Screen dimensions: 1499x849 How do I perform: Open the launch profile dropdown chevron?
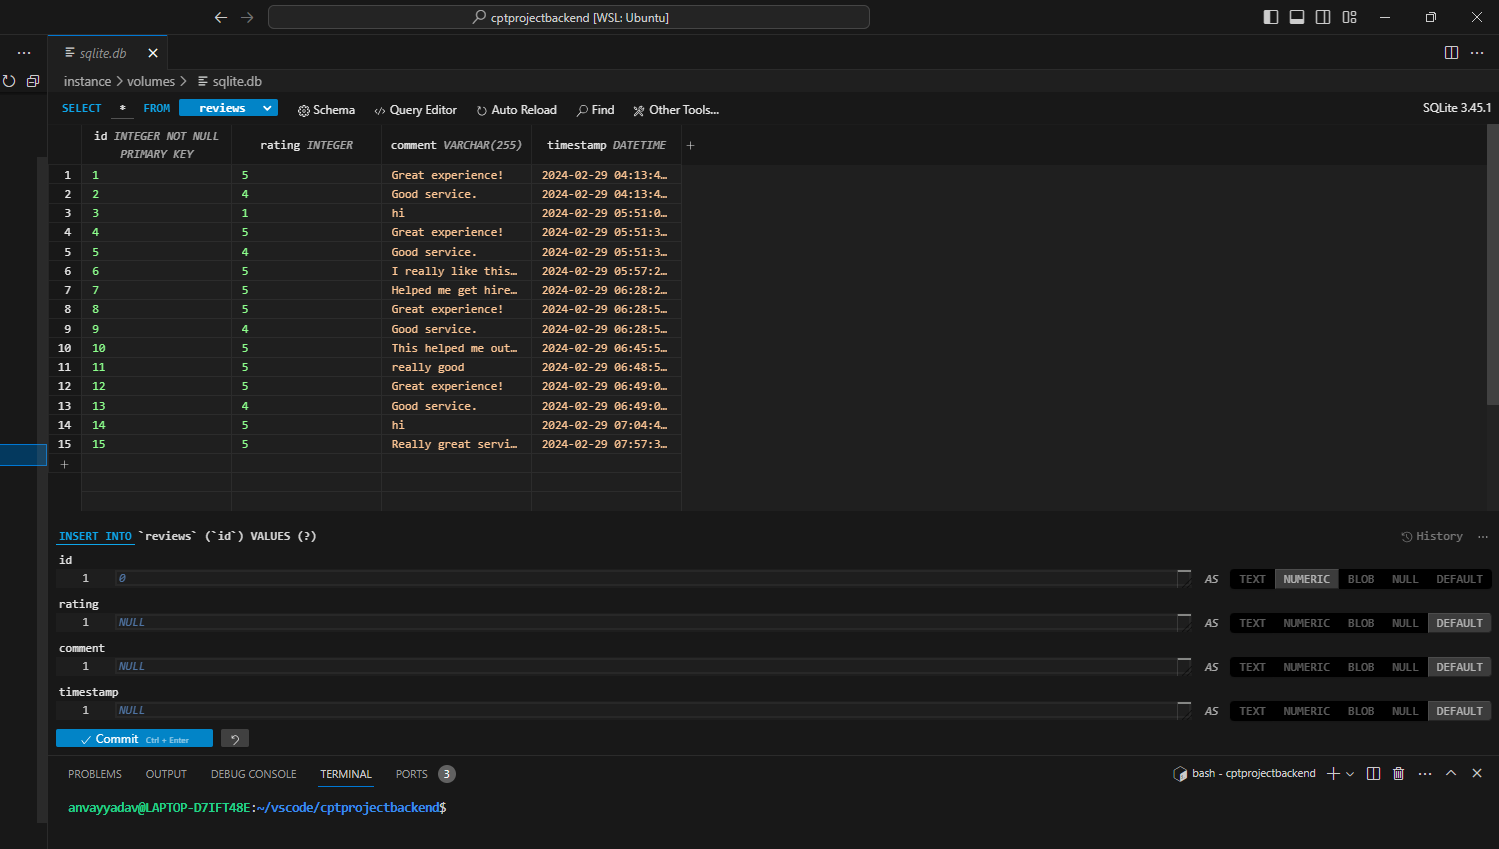click(x=1350, y=773)
